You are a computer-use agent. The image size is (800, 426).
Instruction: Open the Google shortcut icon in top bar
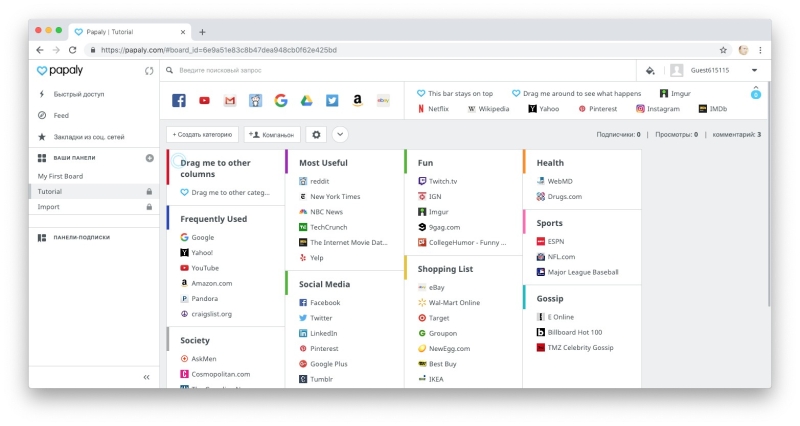281,101
